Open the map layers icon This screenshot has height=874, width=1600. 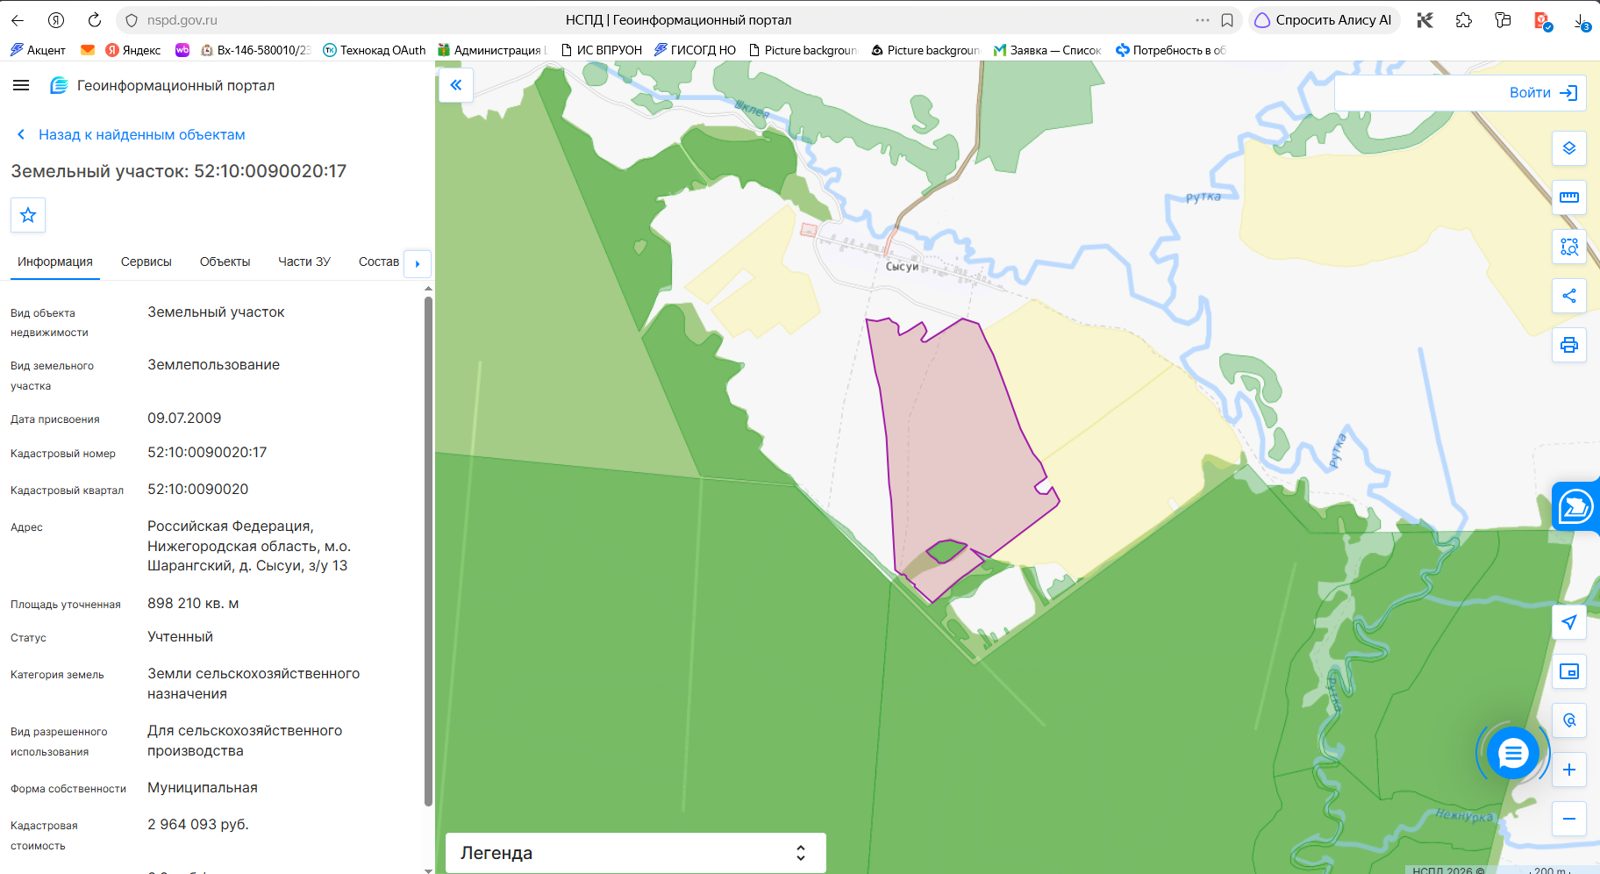pos(1569,148)
